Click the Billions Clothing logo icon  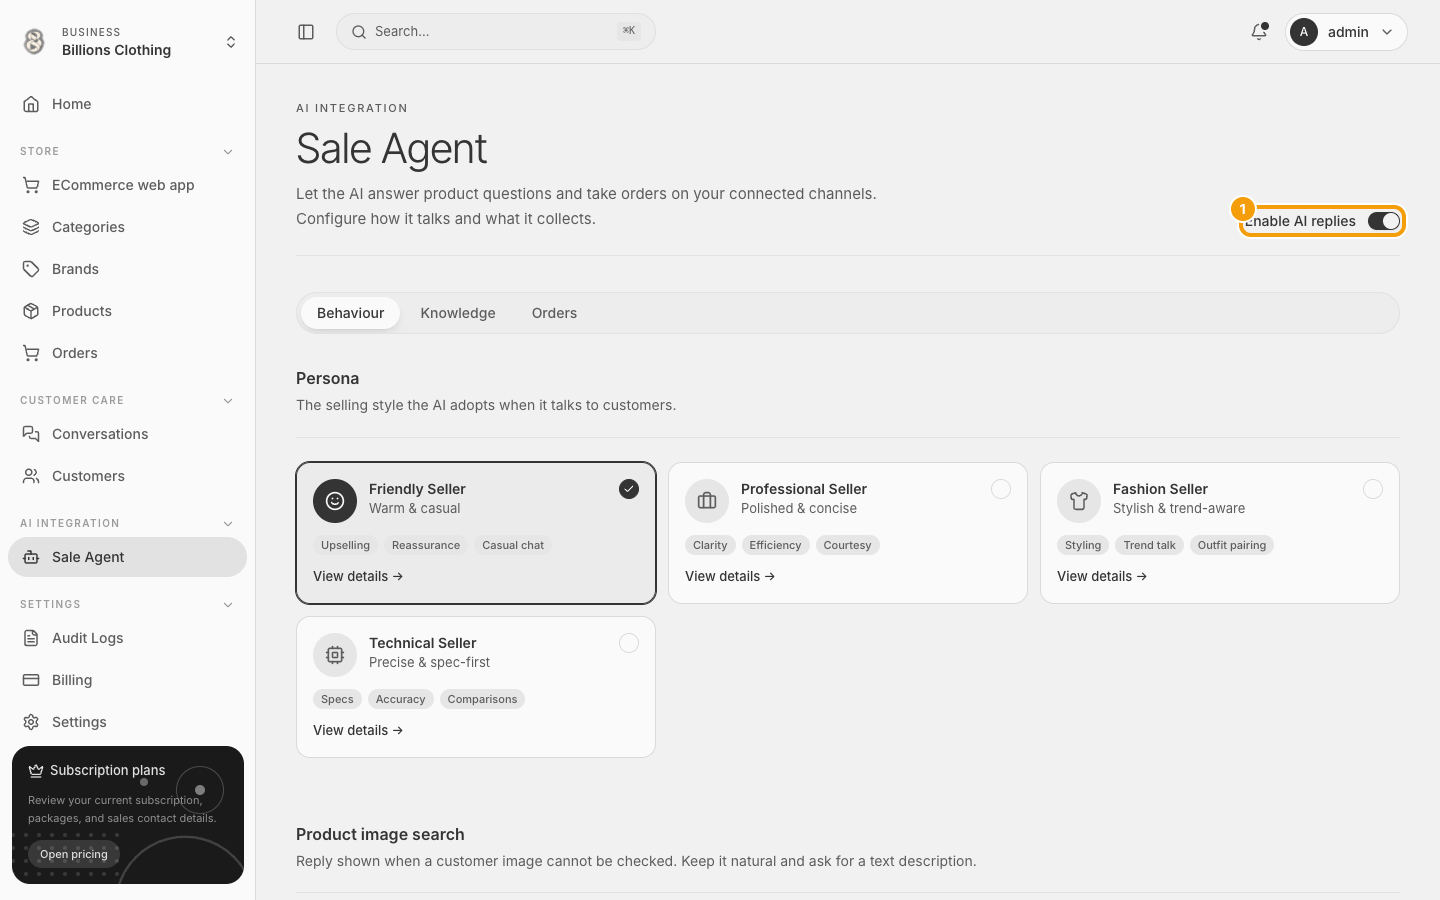coord(34,41)
